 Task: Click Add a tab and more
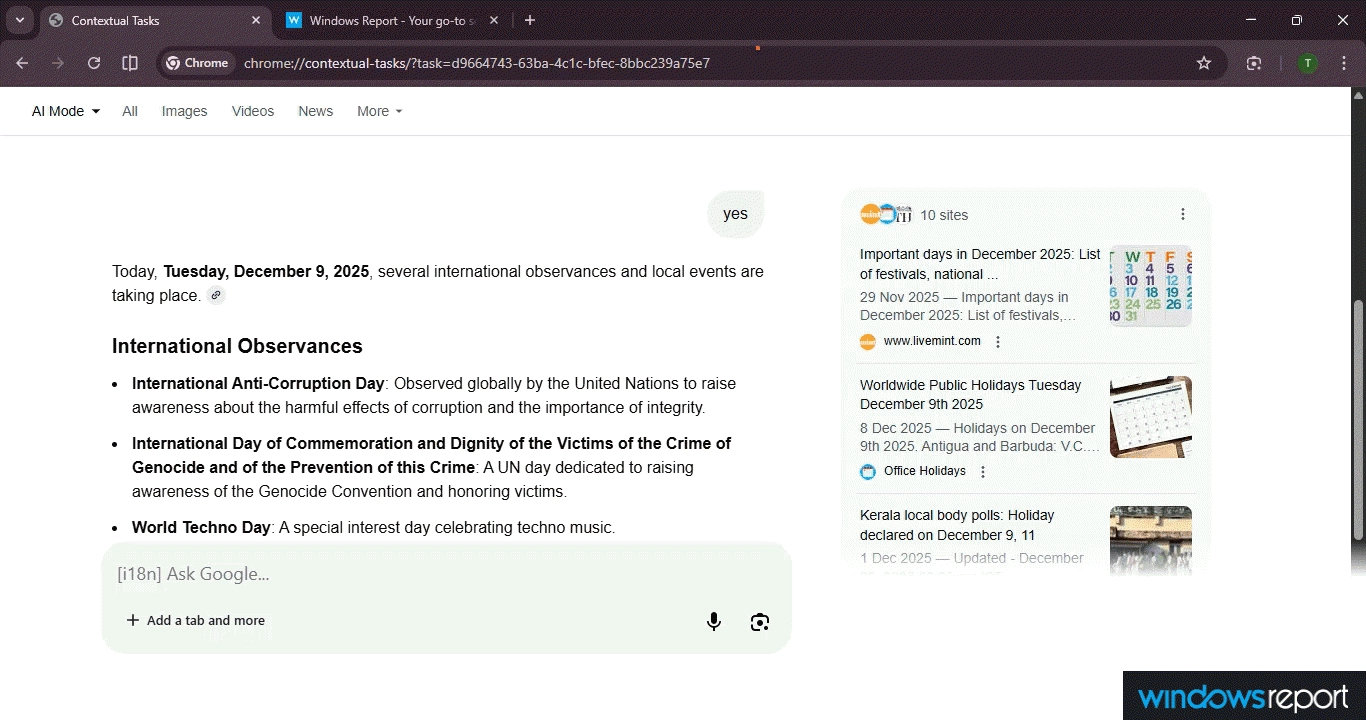pyautogui.click(x=196, y=620)
